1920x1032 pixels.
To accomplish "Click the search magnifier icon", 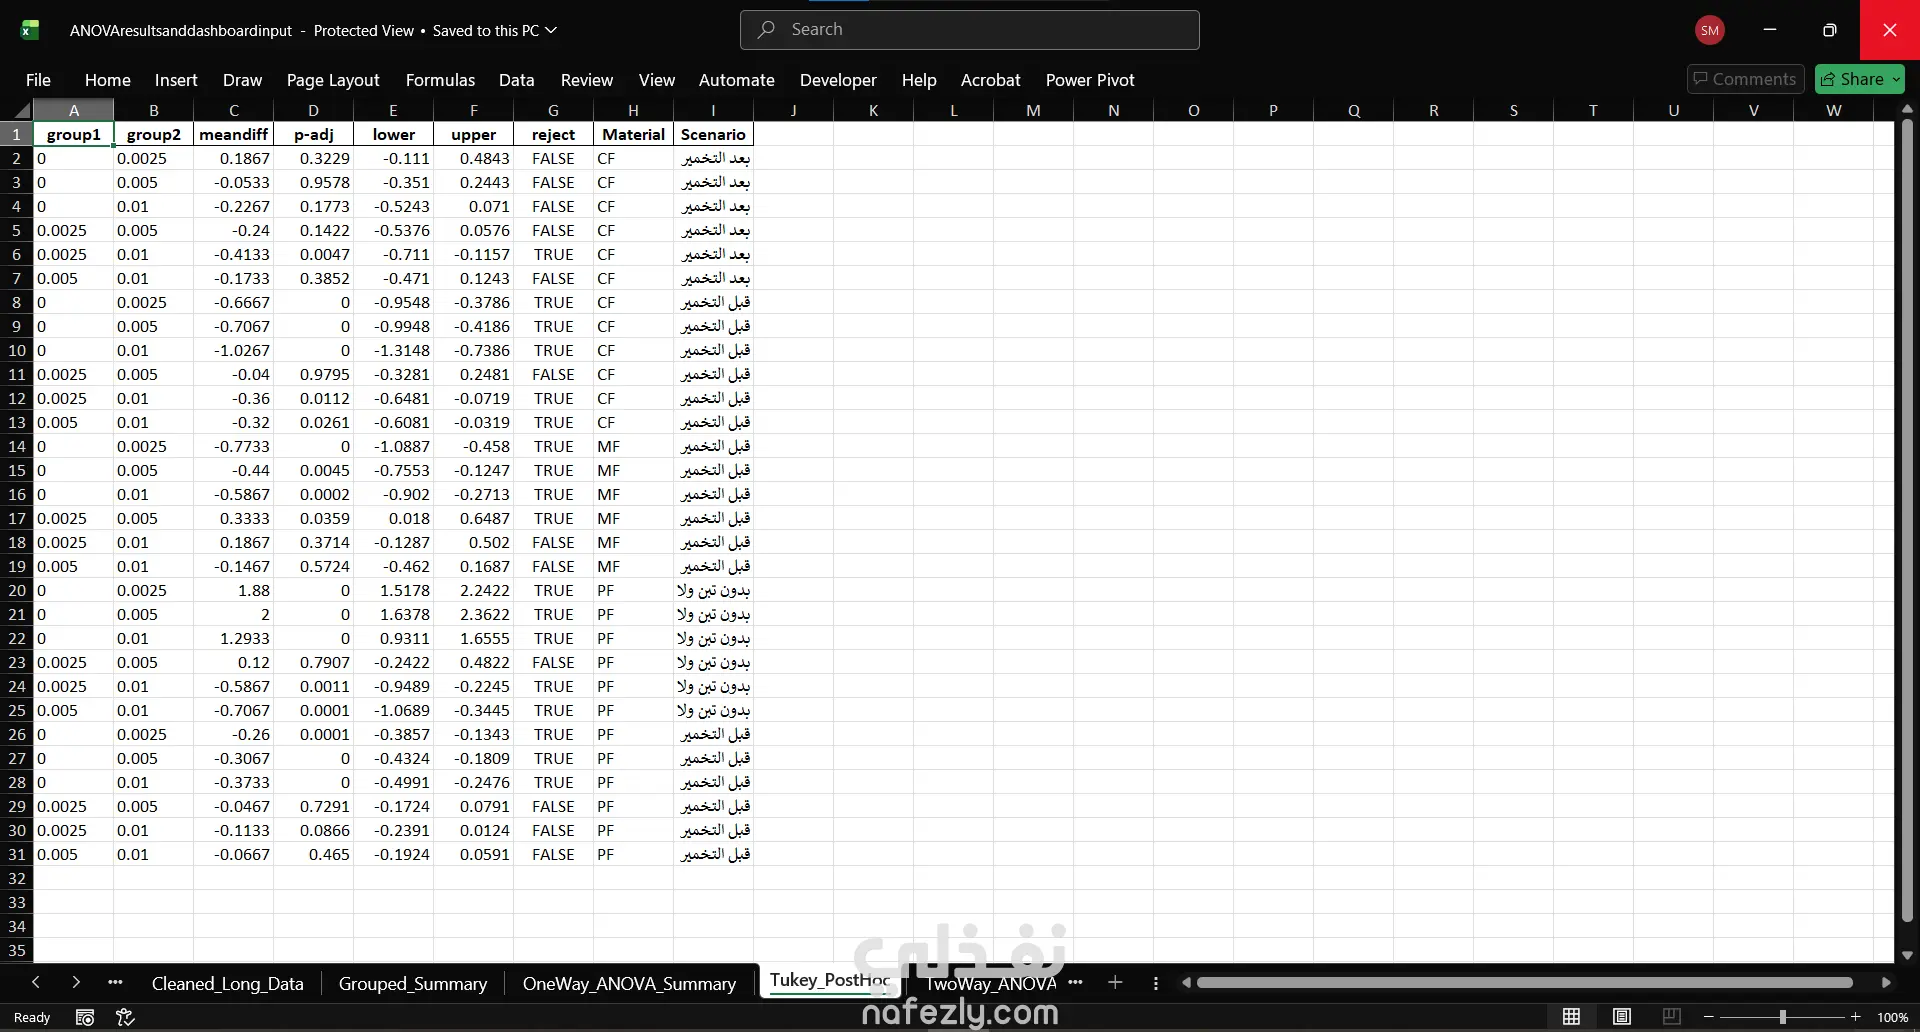I will pyautogui.click(x=766, y=30).
